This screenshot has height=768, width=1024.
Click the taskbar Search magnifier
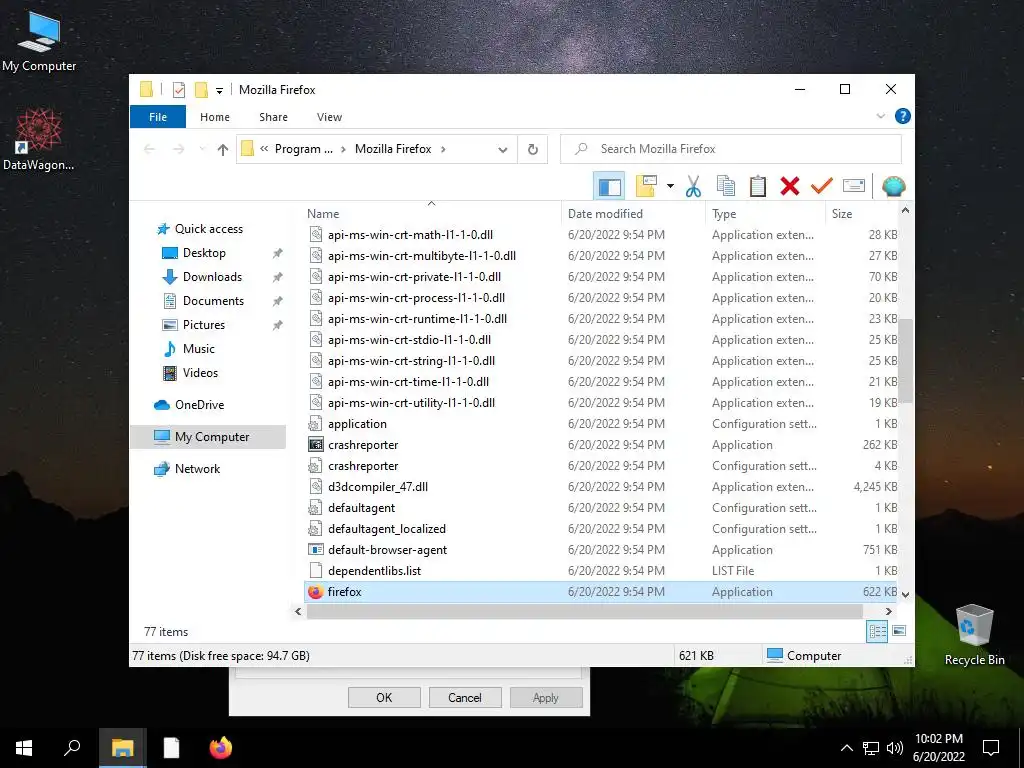(x=72, y=748)
